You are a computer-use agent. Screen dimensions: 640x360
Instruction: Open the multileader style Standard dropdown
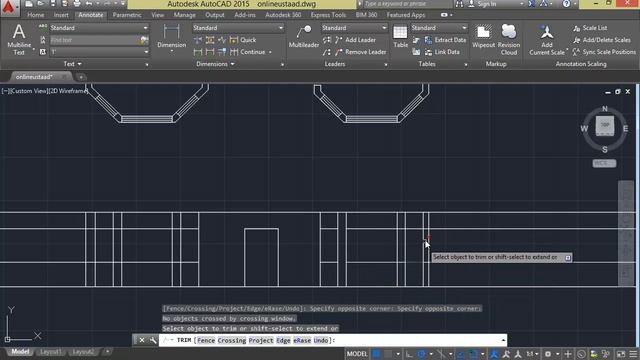click(x=354, y=28)
